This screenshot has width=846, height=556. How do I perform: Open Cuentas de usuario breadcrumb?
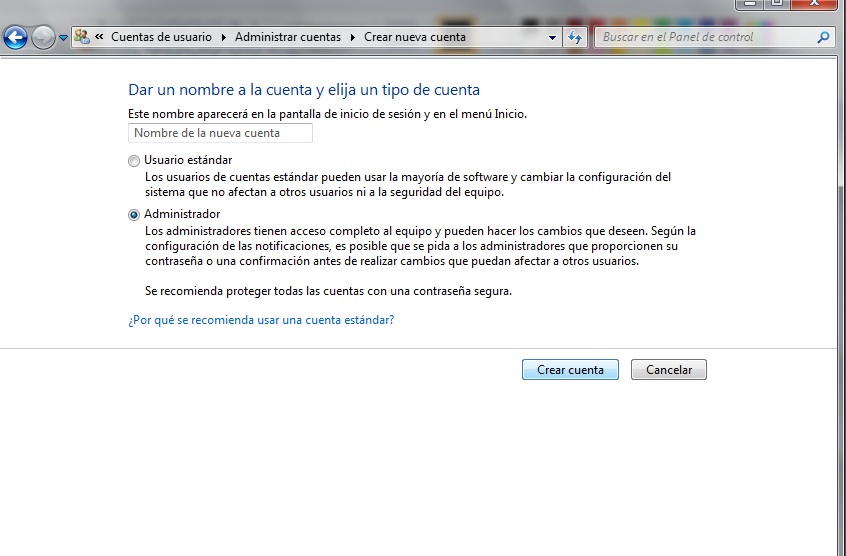(x=161, y=37)
